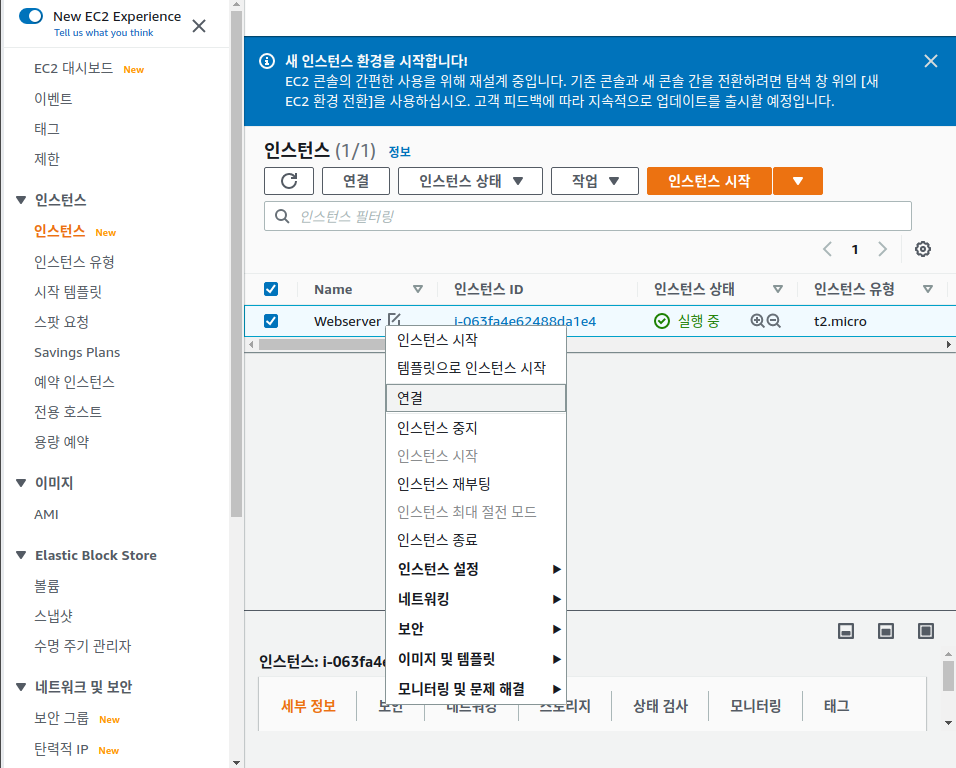The width and height of the screenshot is (956, 768).
Task: Open 시작 템플릿 in the sidebar
Action: click(x=68, y=292)
